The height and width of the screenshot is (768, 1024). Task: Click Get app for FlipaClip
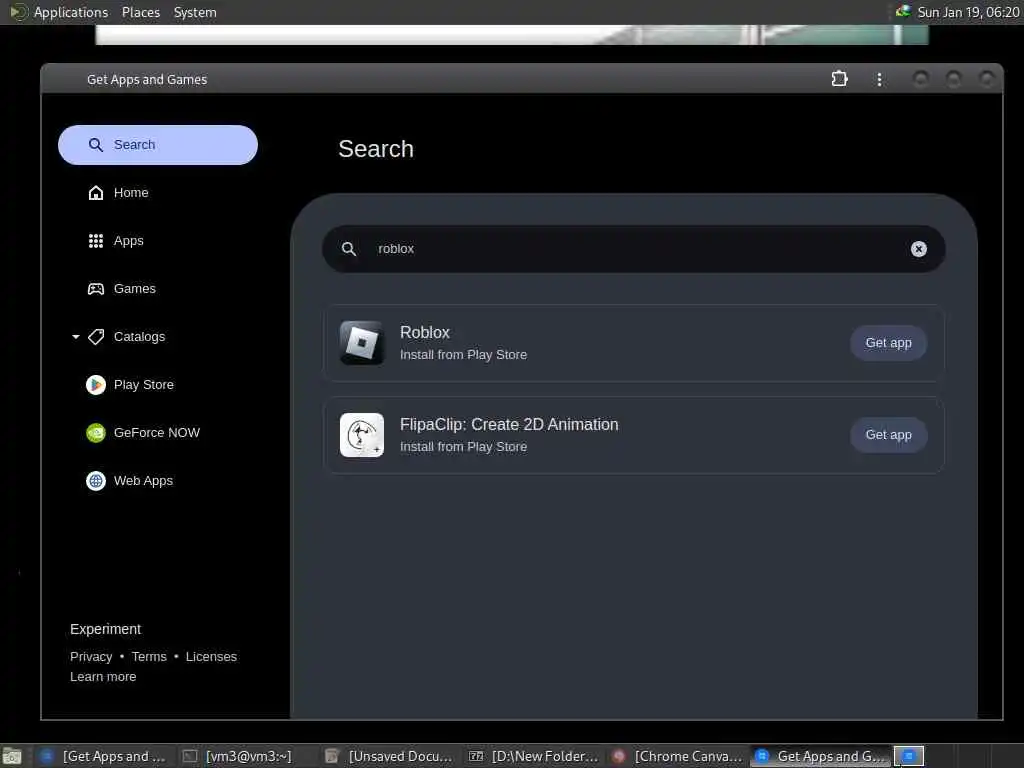pos(888,435)
